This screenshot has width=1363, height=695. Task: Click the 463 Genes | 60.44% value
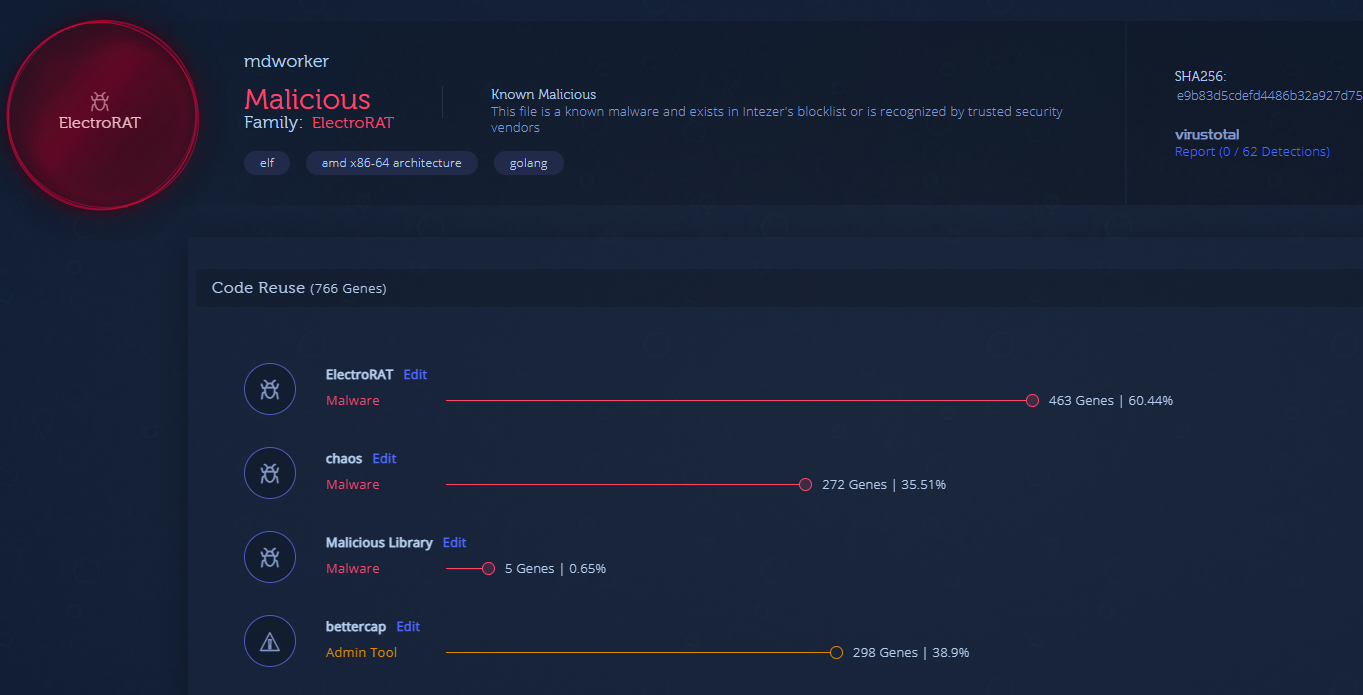pyautogui.click(x=1111, y=400)
